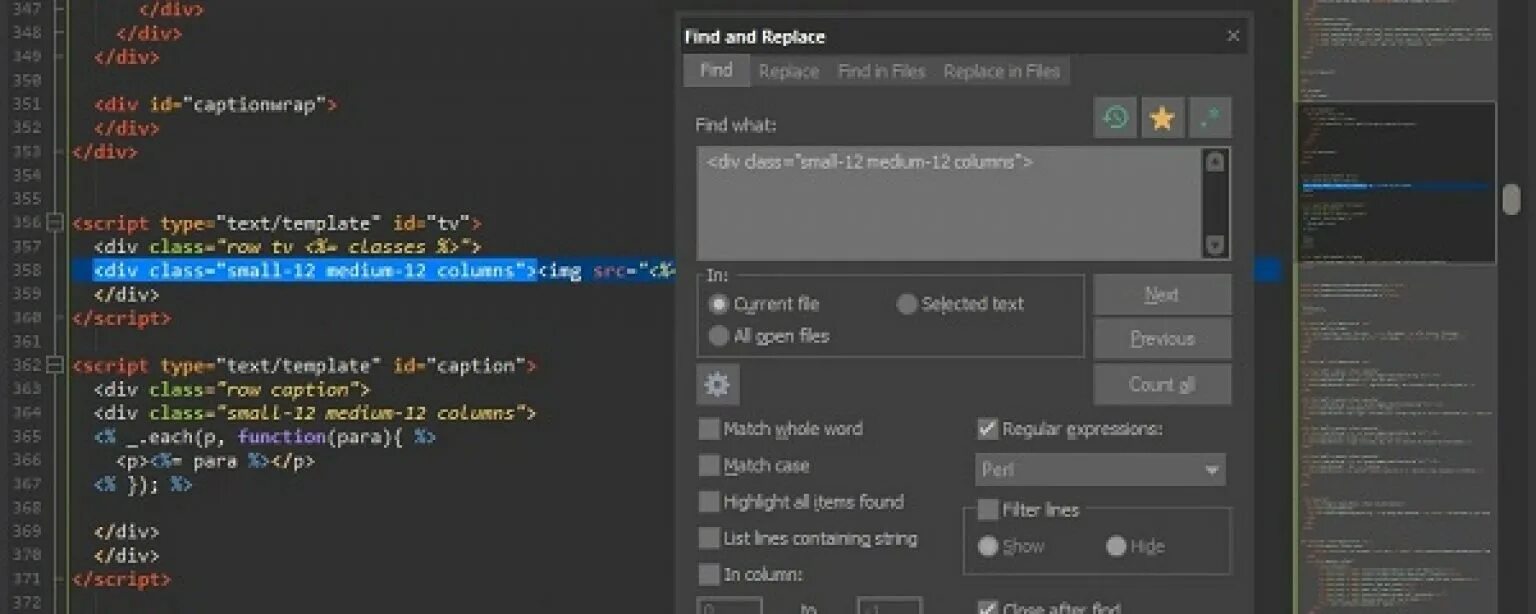This screenshot has width=1536, height=614.
Task: Click line number 351 in the gutter
Action: [x=27, y=104]
